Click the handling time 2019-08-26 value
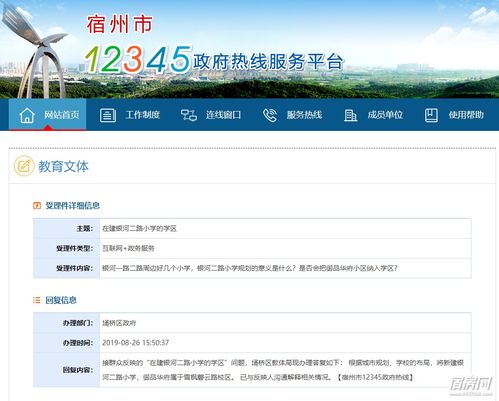 pyautogui.click(x=136, y=343)
